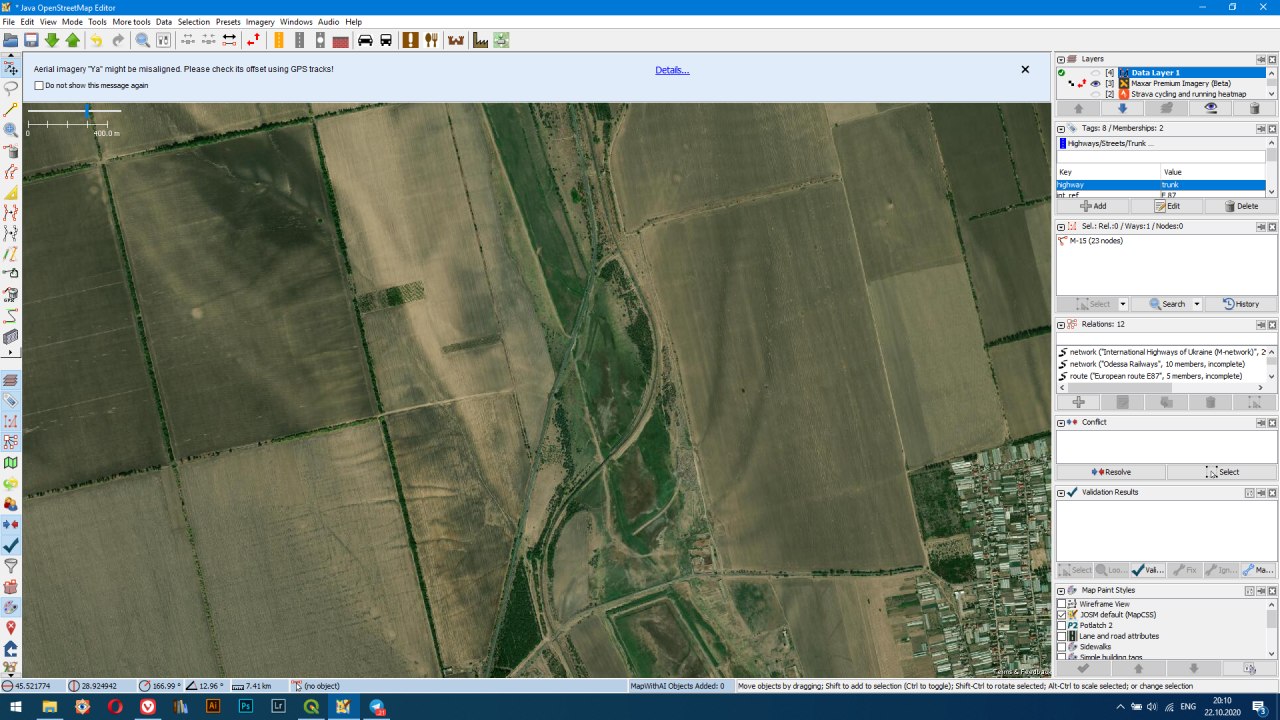The image size is (1280, 720).
Task: Select European route E87 relation row
Action: (x=1160, y=376)
